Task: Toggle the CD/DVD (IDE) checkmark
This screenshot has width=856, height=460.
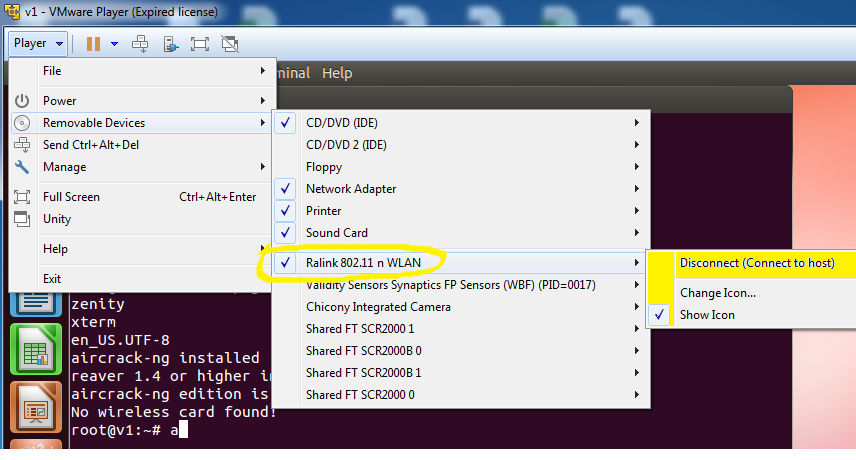Action: coord(286,123)
